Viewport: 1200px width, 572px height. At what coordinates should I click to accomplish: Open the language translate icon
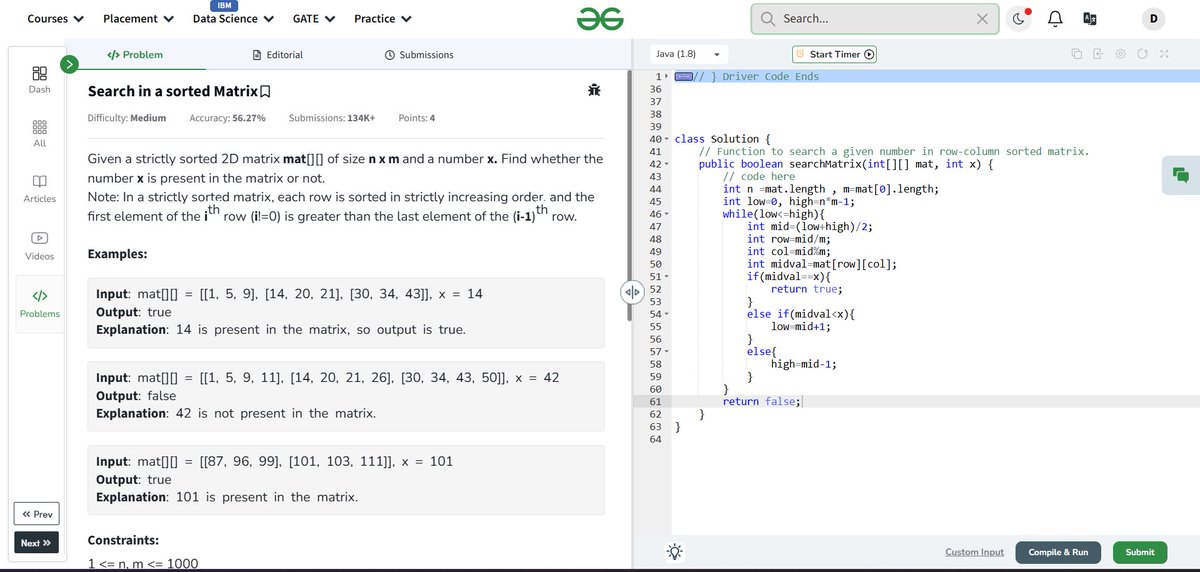point(1090,19)
